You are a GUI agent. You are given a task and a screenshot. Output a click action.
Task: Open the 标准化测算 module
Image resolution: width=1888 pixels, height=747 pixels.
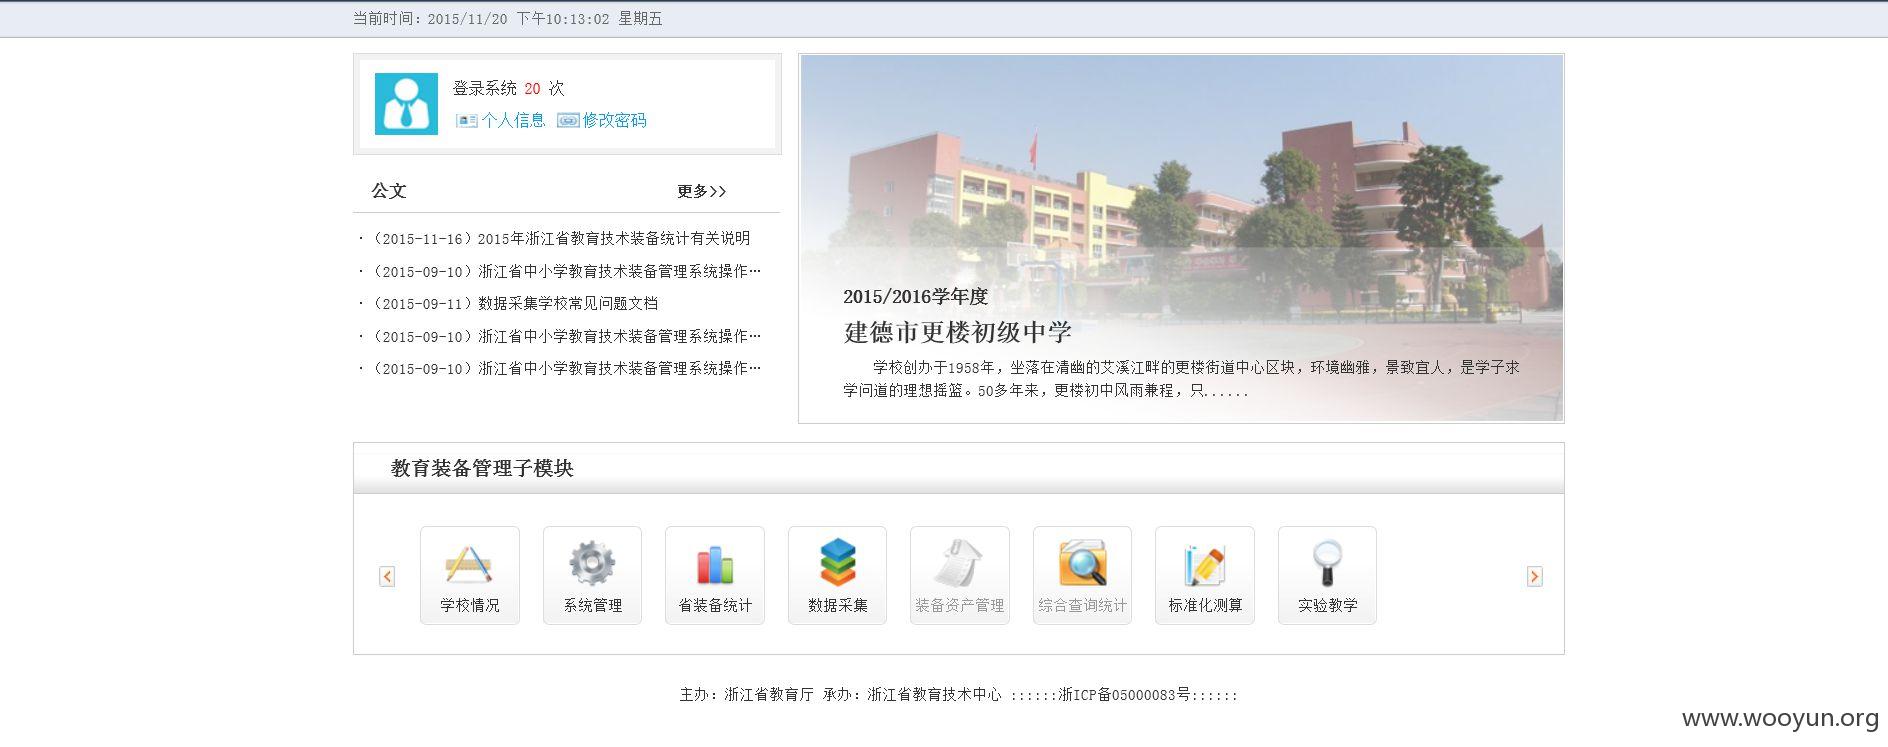click(1205, 576)
